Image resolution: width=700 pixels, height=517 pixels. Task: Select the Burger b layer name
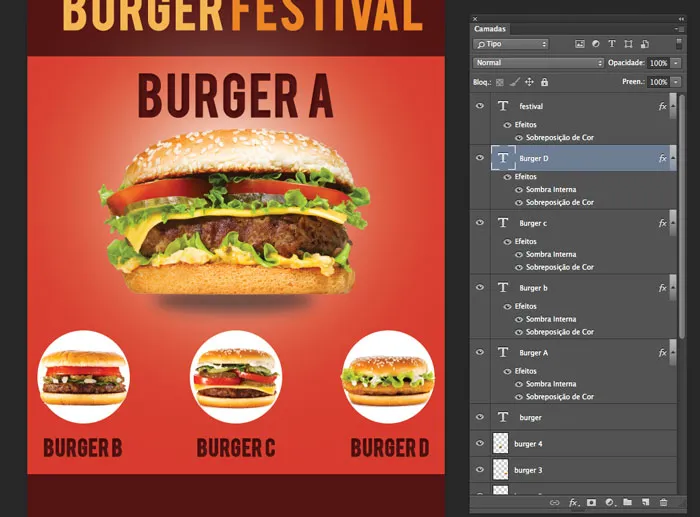pyautogui.click(x=533, y=288)
